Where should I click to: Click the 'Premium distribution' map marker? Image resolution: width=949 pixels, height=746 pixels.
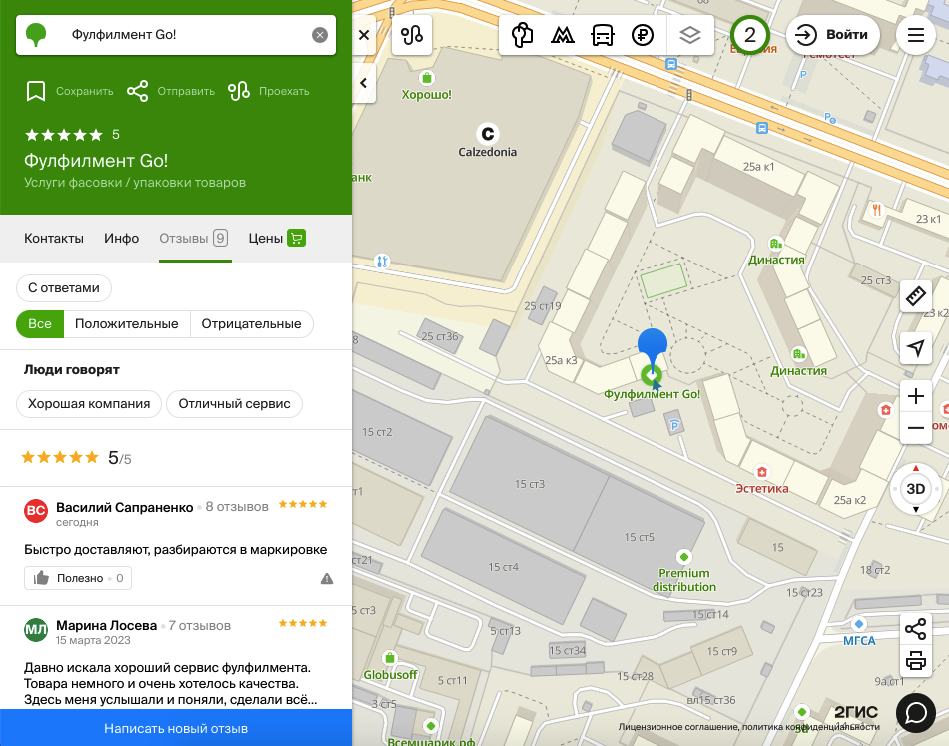[x=684, y=557]
